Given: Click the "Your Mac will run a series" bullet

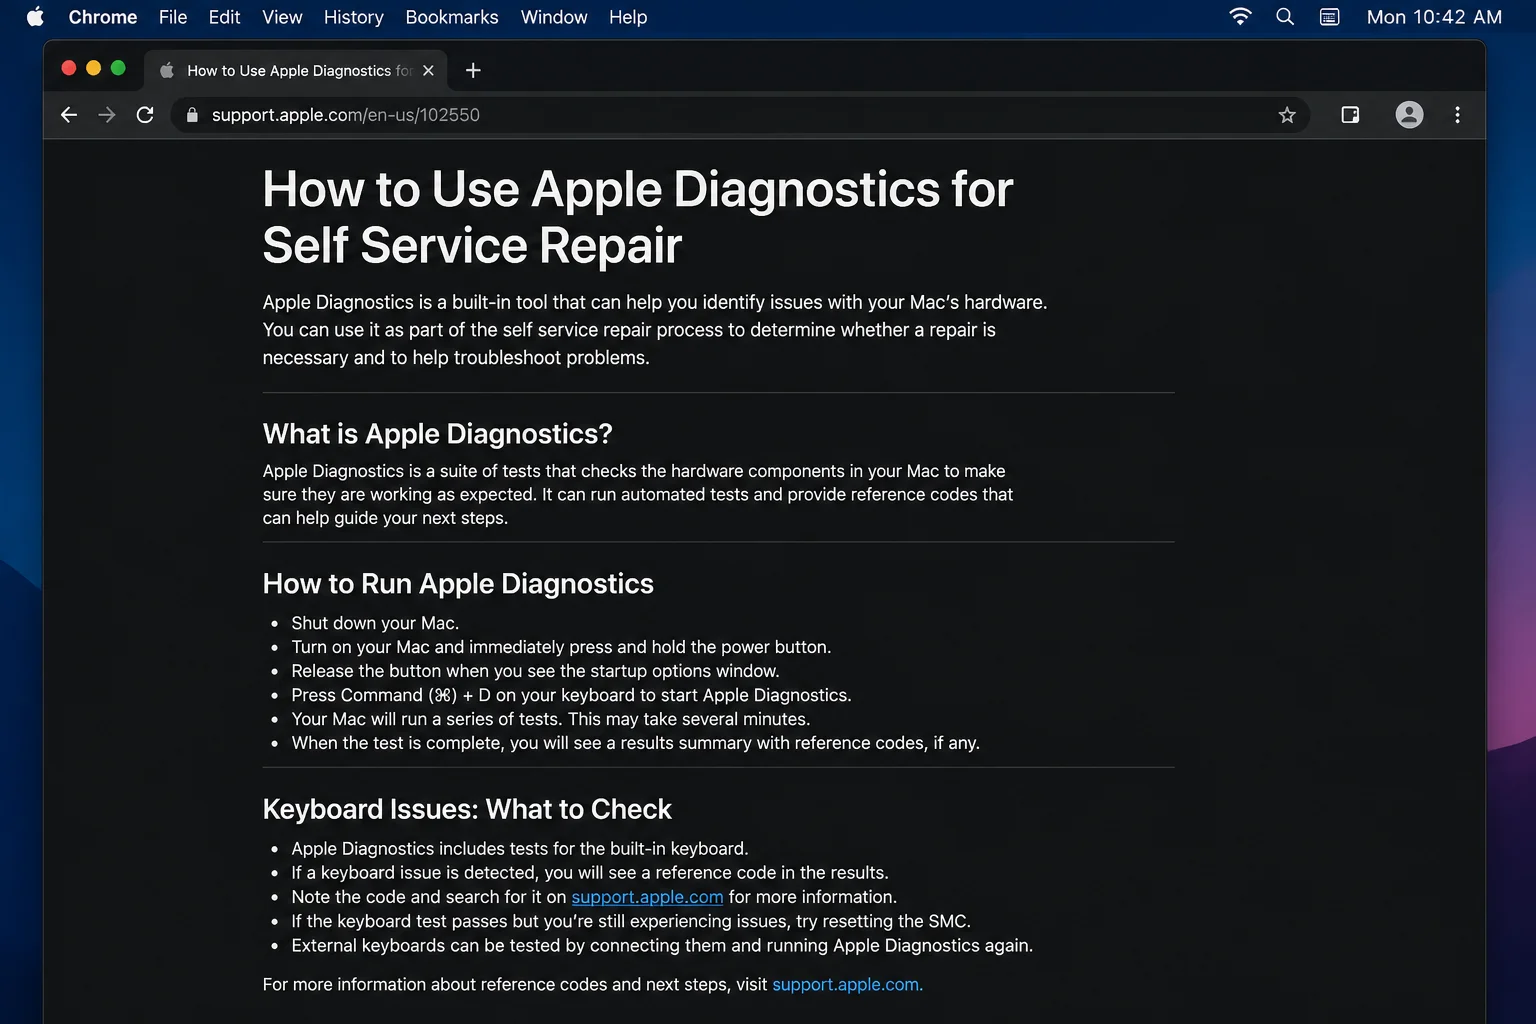Looking at the screenshot, I should tap(550, 719).
